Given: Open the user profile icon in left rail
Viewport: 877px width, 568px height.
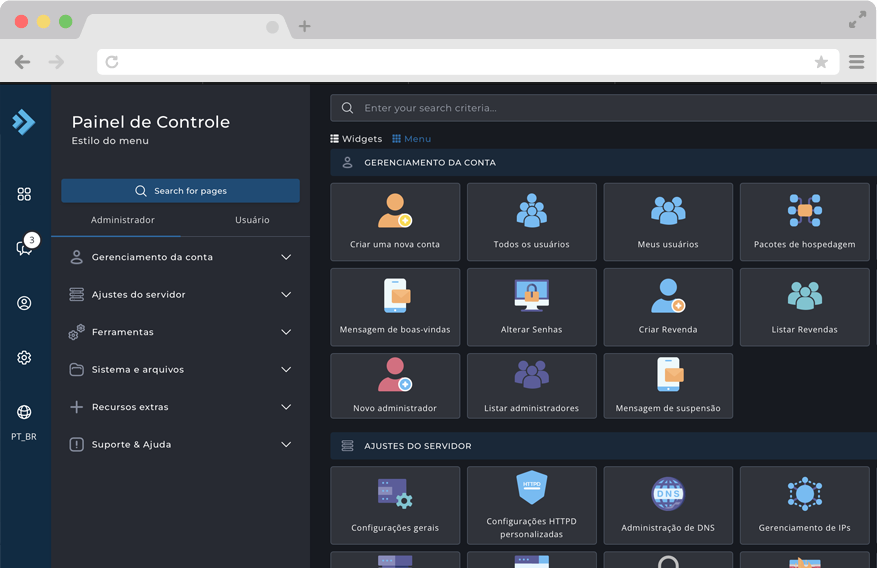Looking at the screenshot, I should 24,303.
